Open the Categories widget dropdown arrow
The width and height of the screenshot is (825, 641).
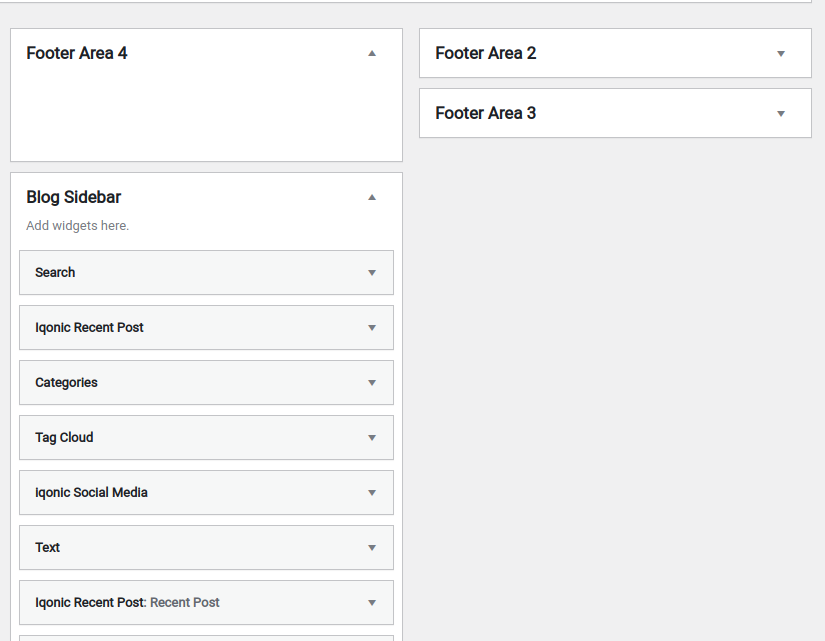pos(372,382)
